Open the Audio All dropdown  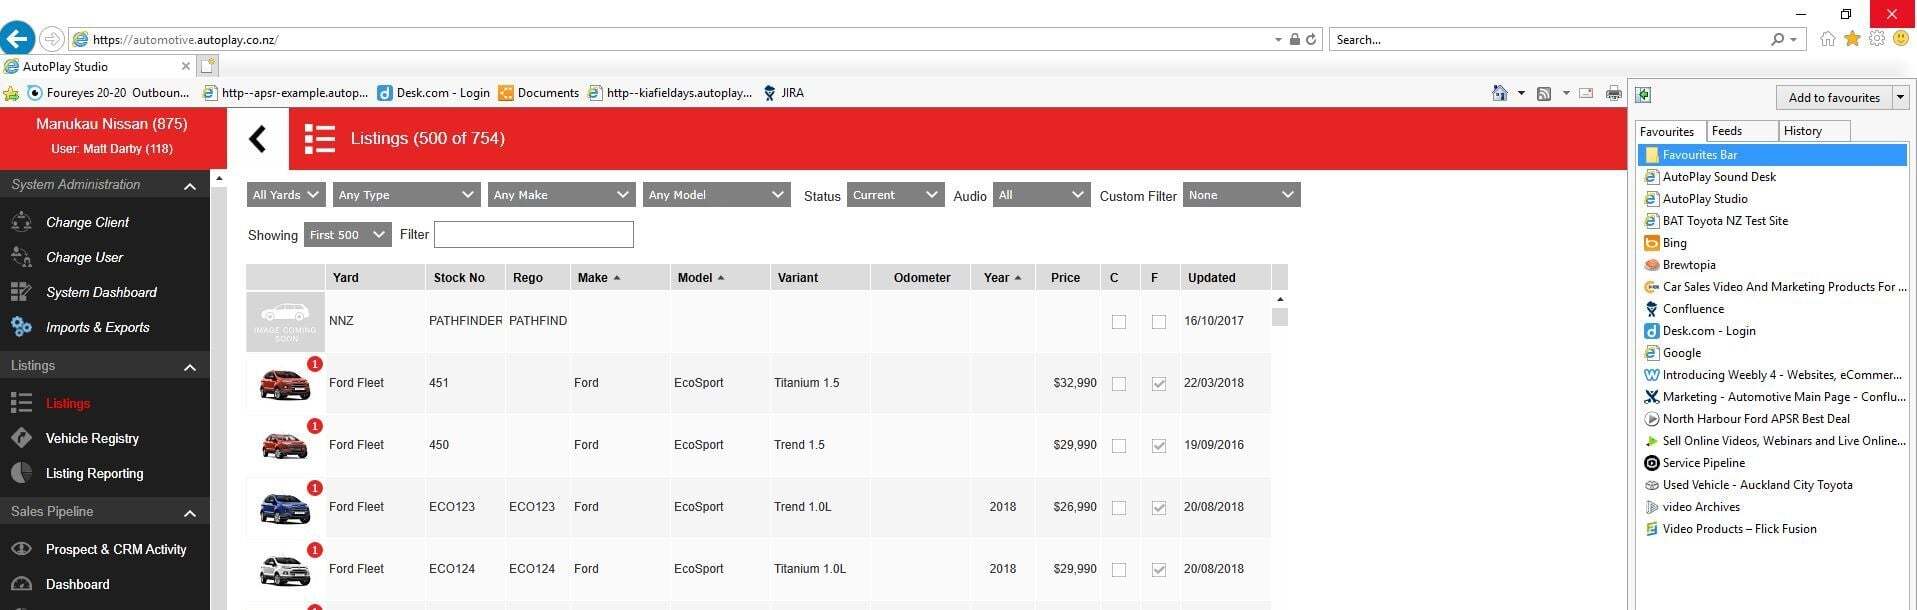coord(1041,195)
